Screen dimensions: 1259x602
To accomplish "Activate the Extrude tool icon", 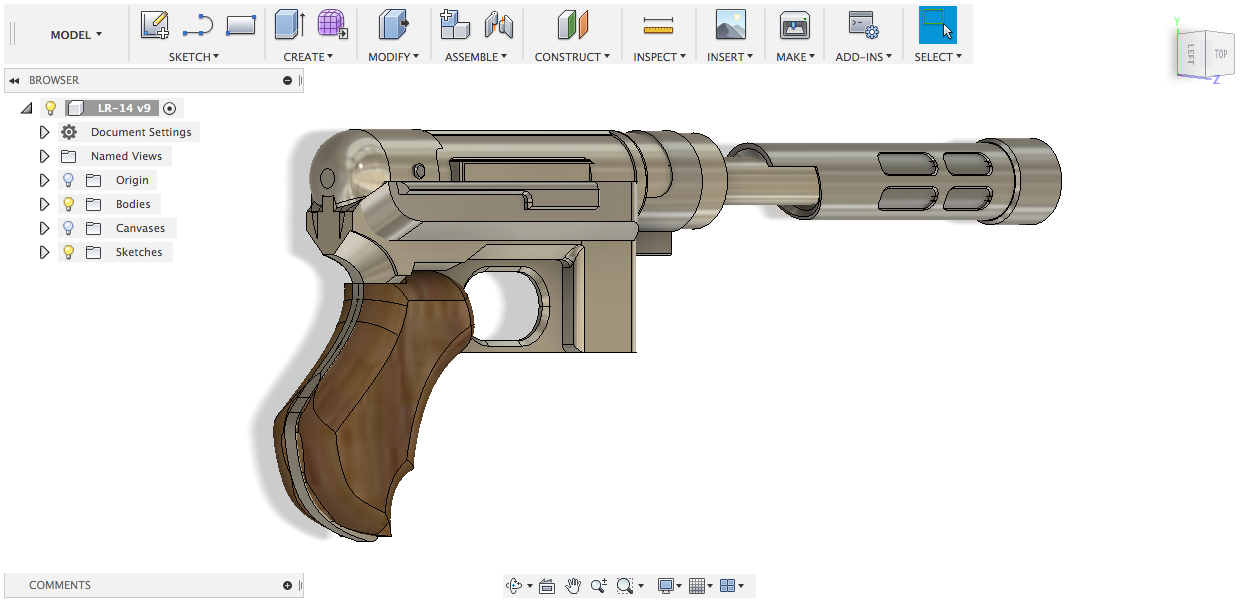I will point(289,24).
